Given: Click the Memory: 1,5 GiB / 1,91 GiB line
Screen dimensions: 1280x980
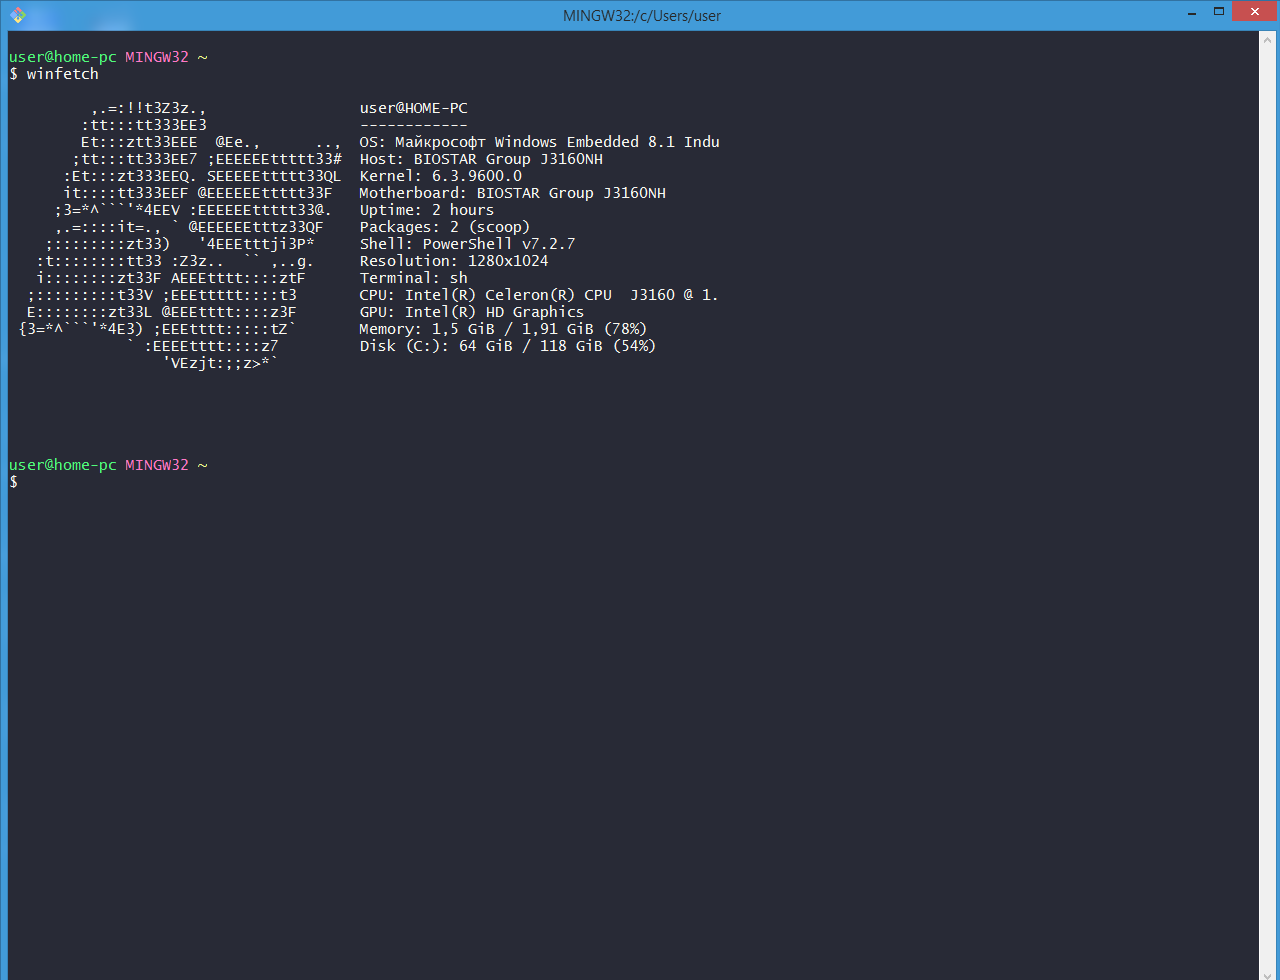Looking at the screenshot, I should (504, 329).
